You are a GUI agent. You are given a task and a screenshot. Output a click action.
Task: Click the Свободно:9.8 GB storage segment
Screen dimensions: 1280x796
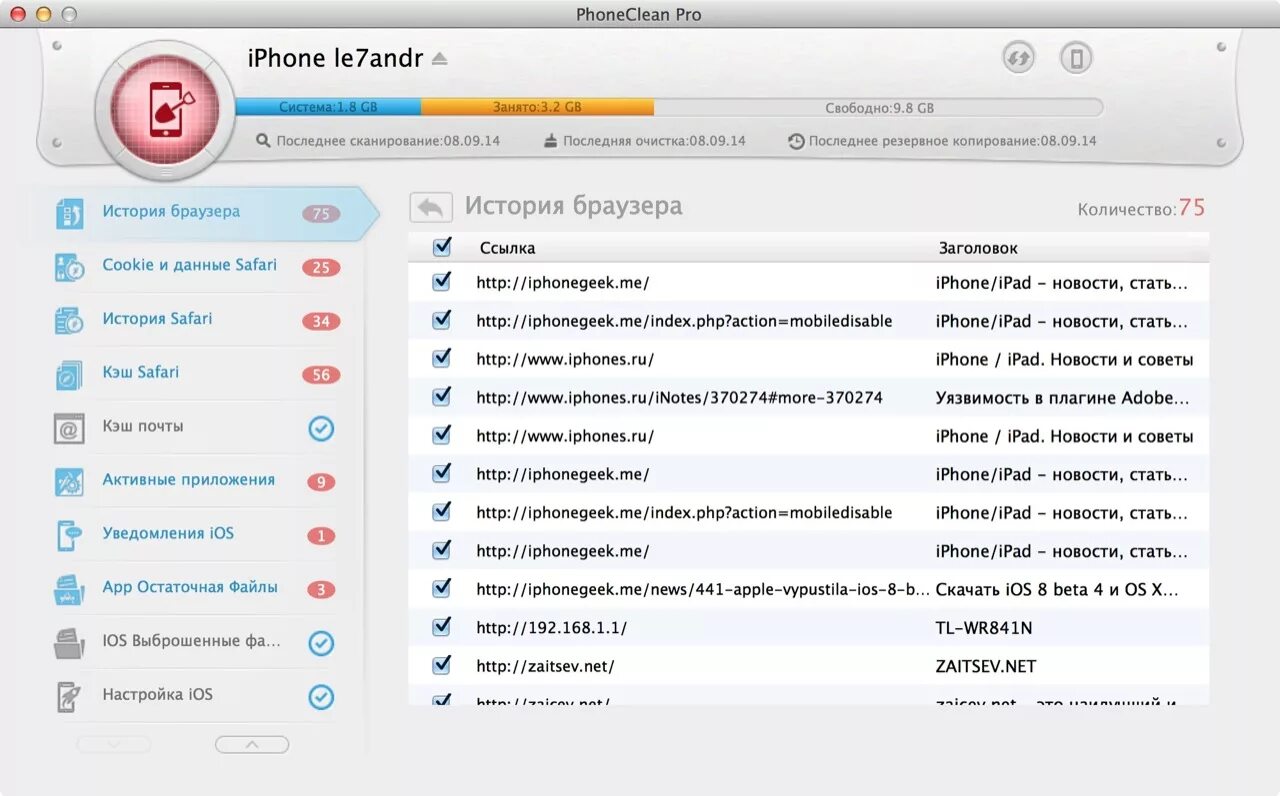pyautogui.click(x=878, y=107)
